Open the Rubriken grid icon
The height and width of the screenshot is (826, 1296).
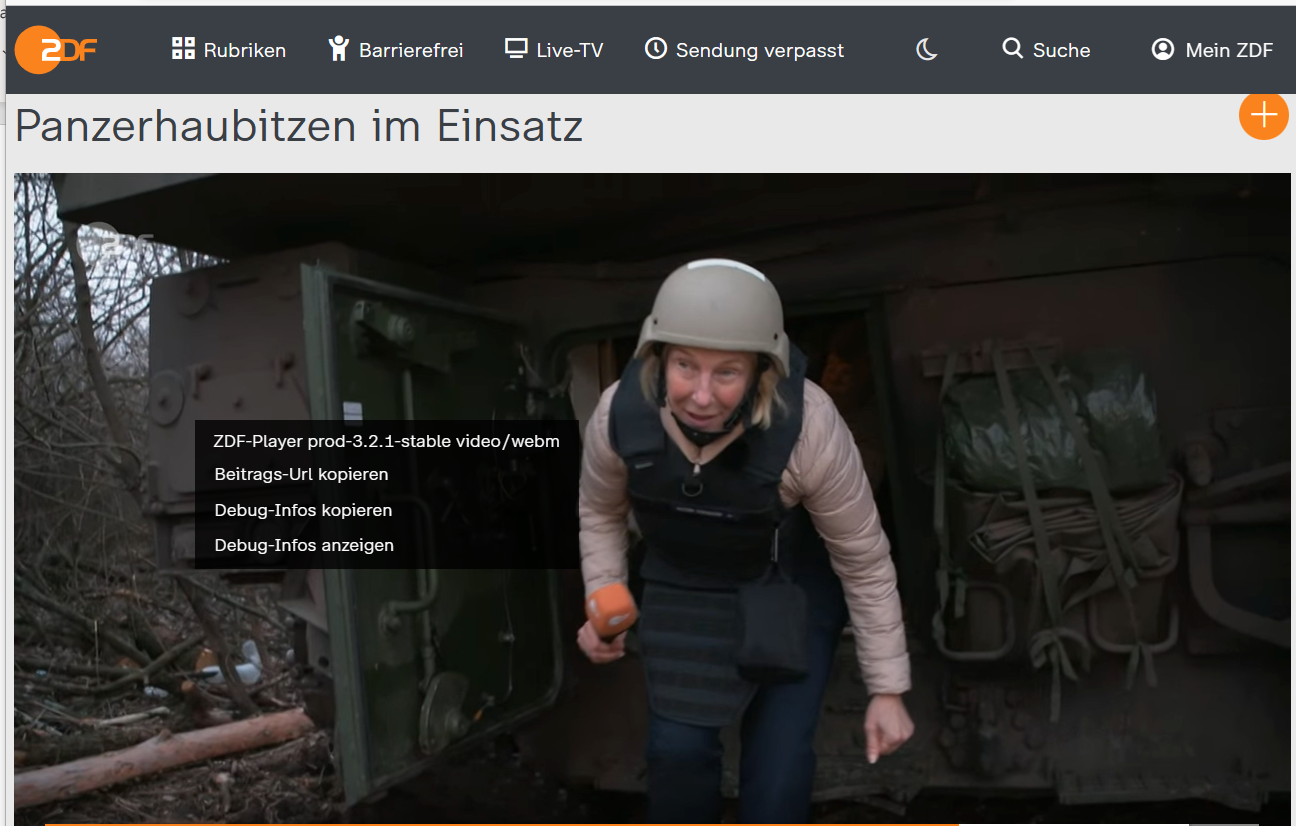pyautogui.click(x=183, y=49)
